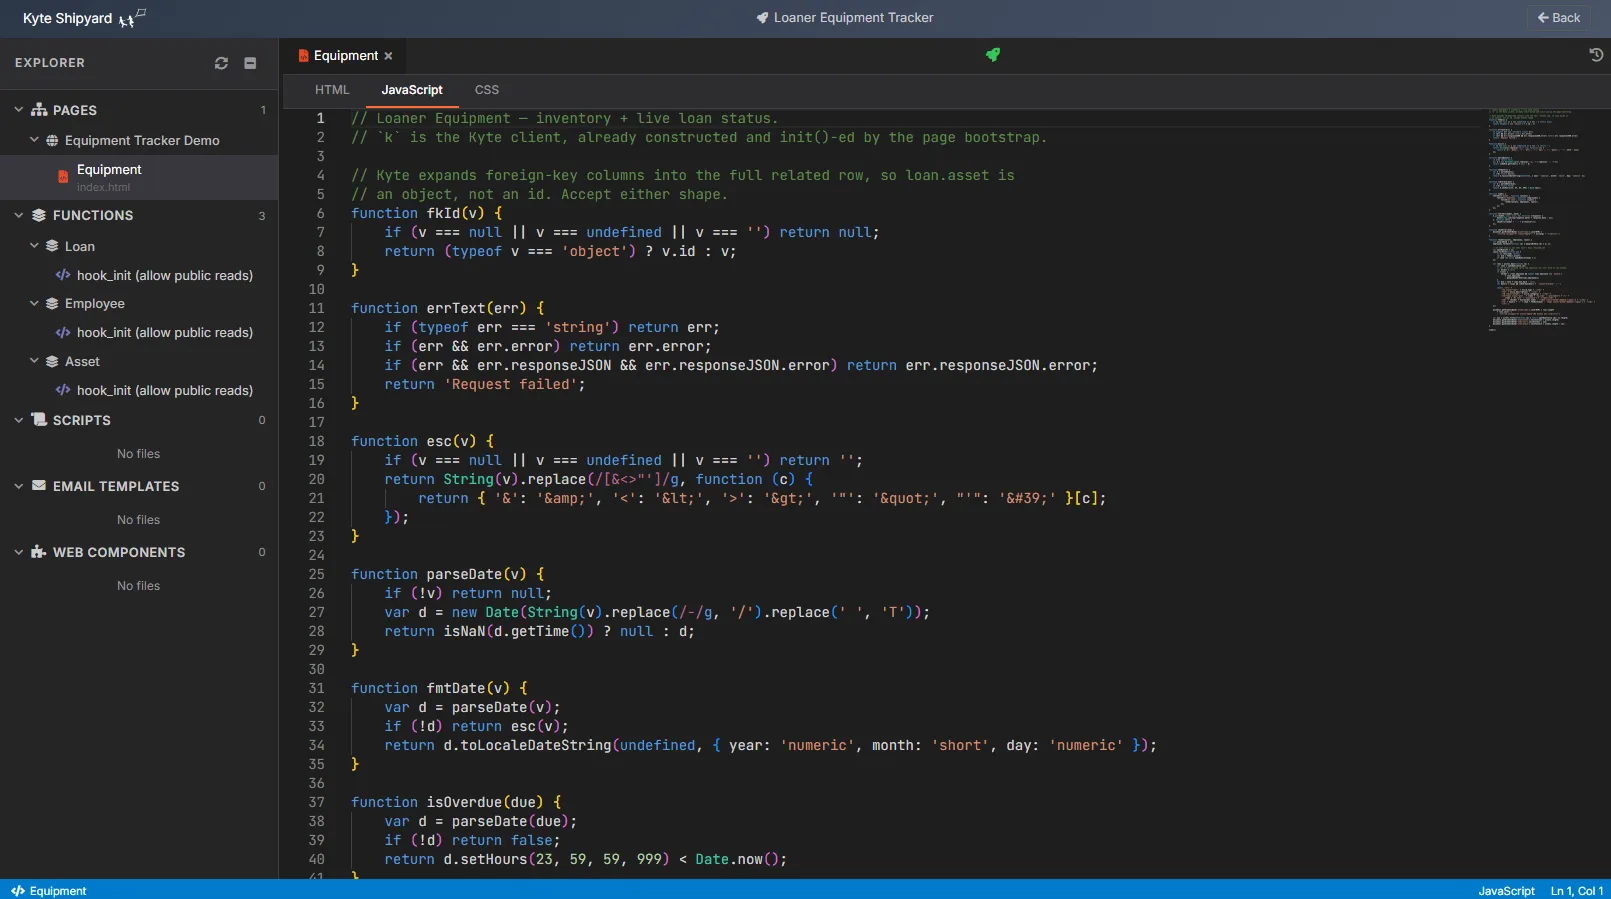
Task: Open the history icon at top right
Action: 1596,55
